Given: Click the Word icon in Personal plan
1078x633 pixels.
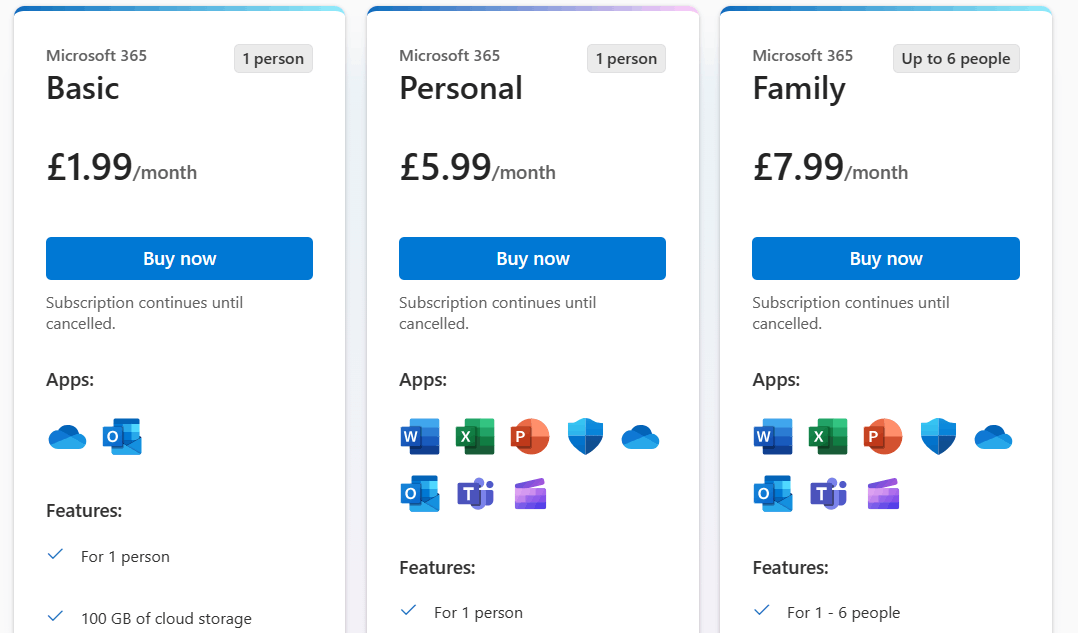Looking at the screenshot, I should click(x=420, y=437).
